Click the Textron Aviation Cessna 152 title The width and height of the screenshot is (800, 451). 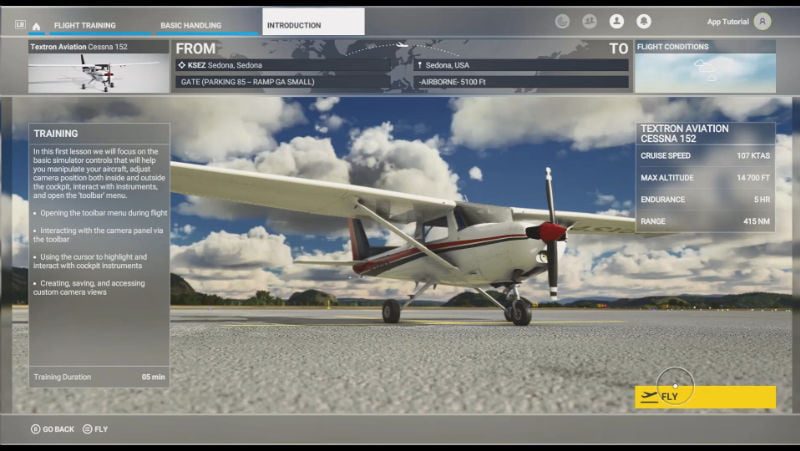pos(79,46)
